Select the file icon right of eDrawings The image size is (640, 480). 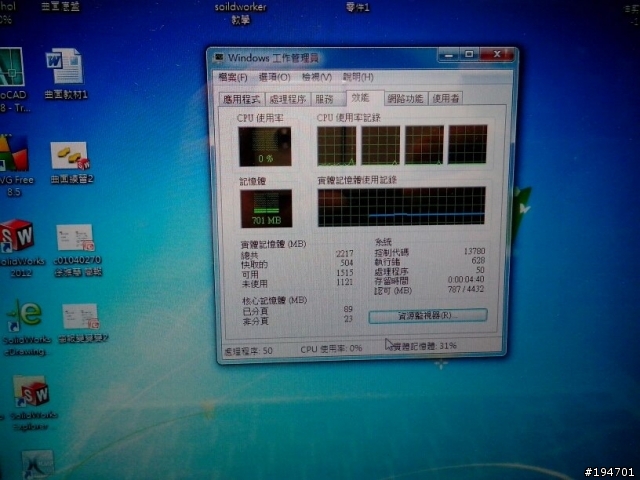[82, 322]
